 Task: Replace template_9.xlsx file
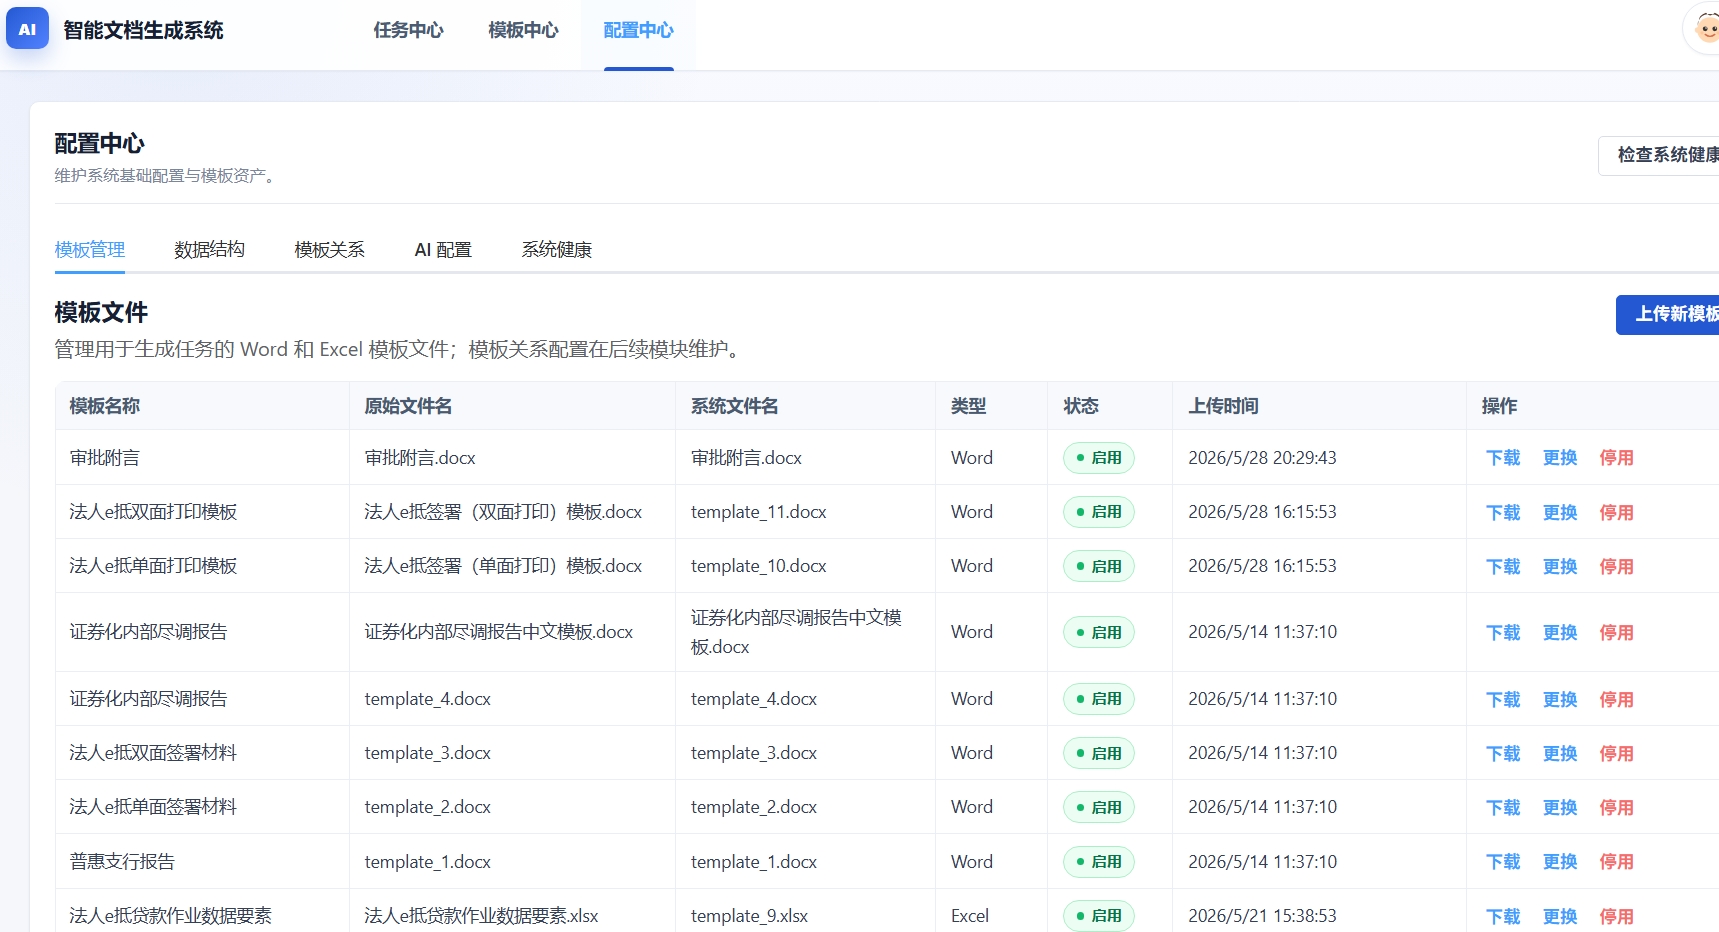[1560, 916]
